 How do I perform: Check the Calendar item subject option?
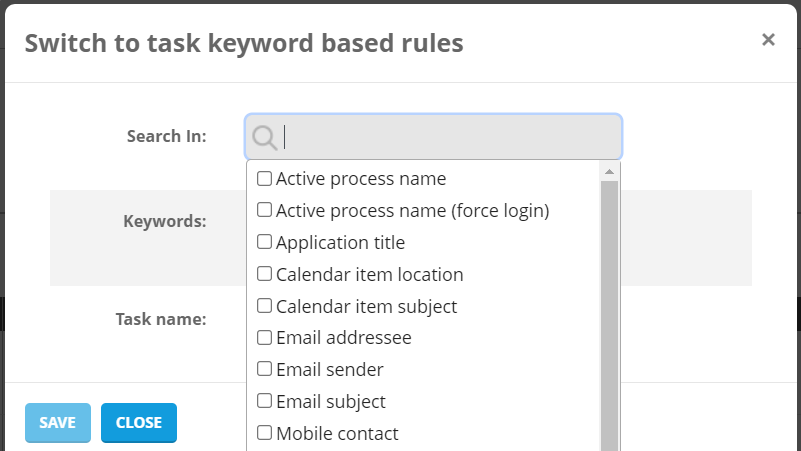(x=265, y=306)
